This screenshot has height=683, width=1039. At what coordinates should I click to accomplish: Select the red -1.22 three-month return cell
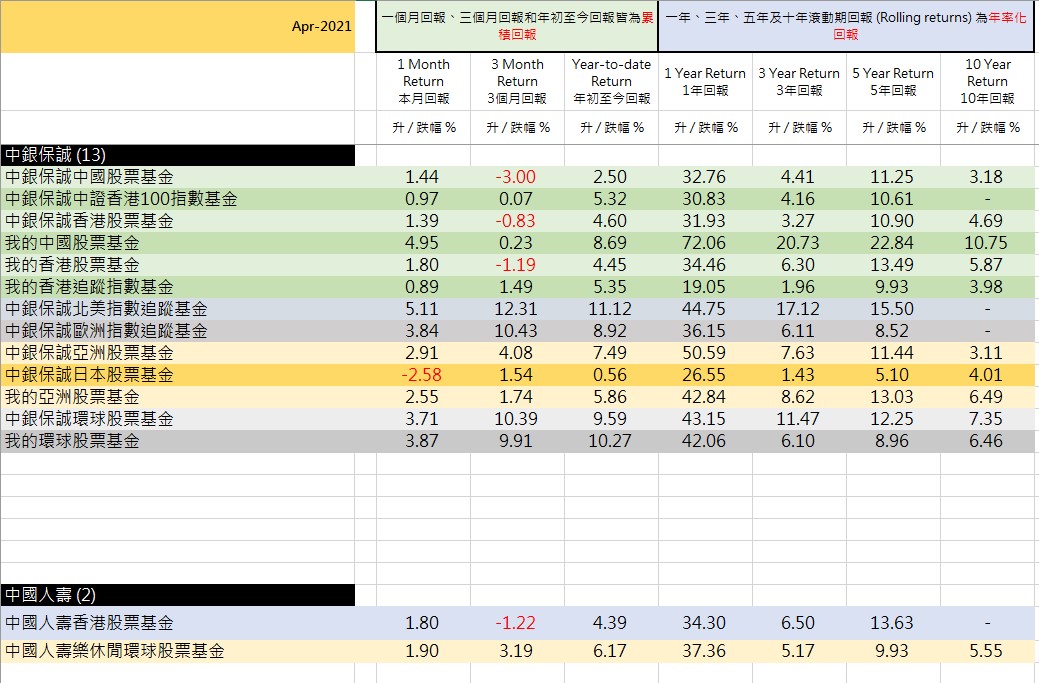516,623
